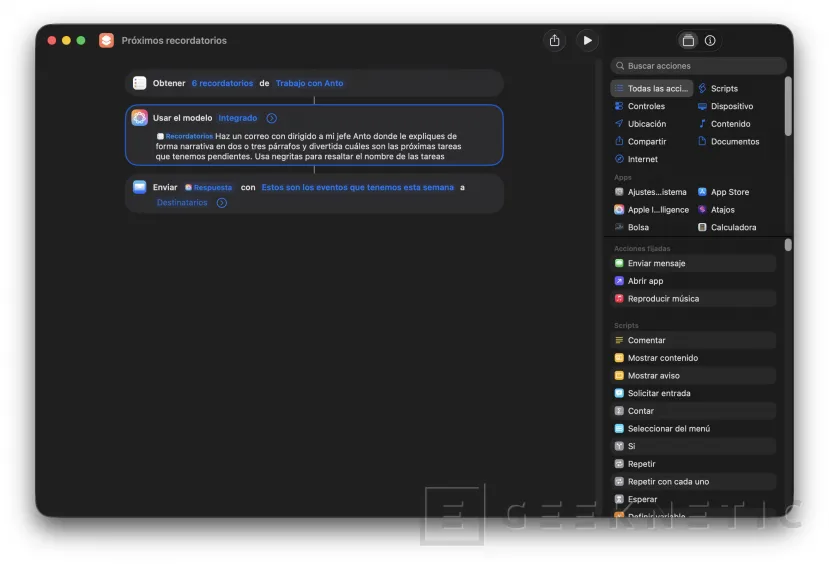Open the Scripts category

point(724,89)
